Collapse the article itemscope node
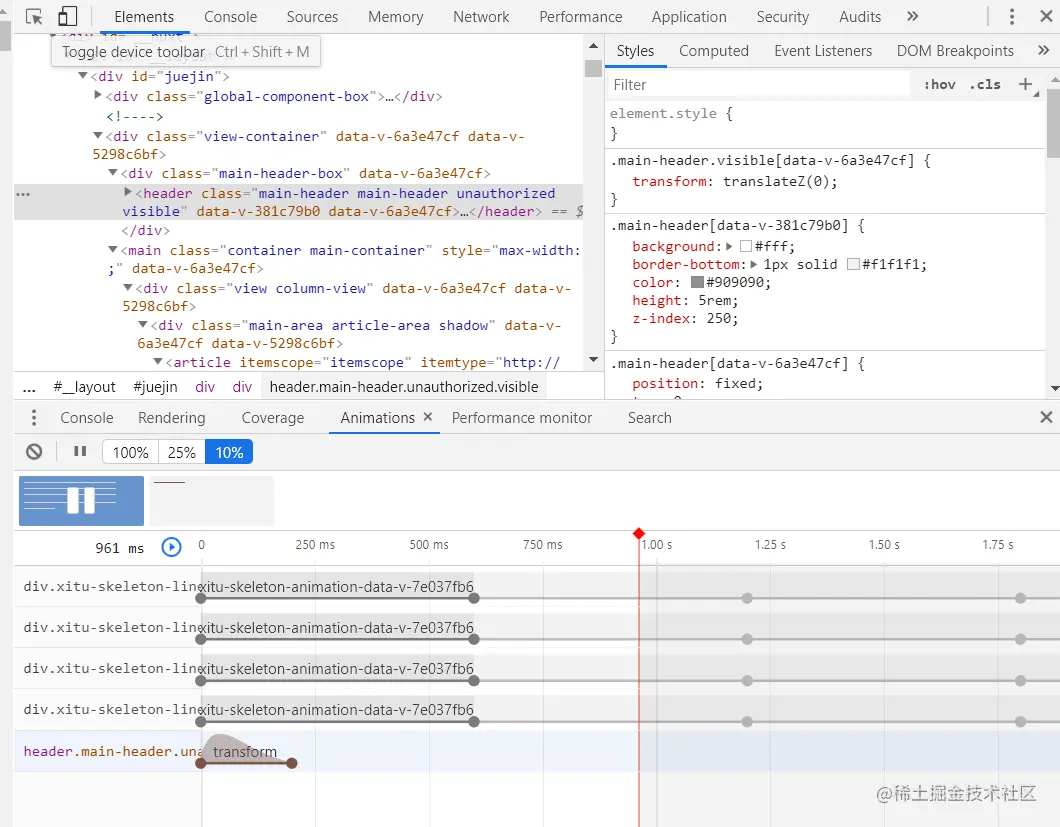Image resolution: width=1060 pixels, height=827 pixels. 158,362
